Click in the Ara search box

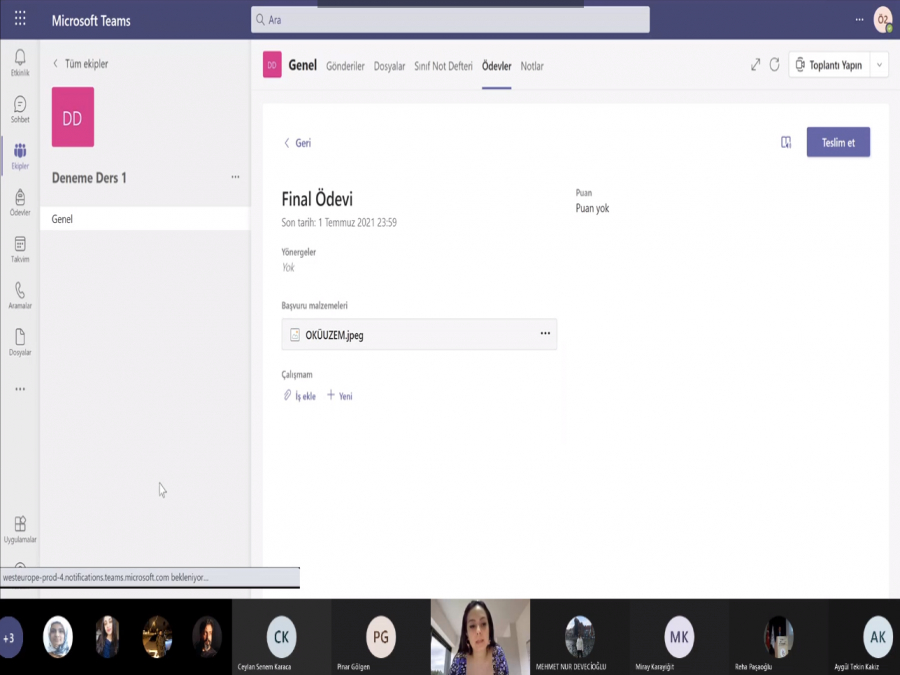click(450, 19)
